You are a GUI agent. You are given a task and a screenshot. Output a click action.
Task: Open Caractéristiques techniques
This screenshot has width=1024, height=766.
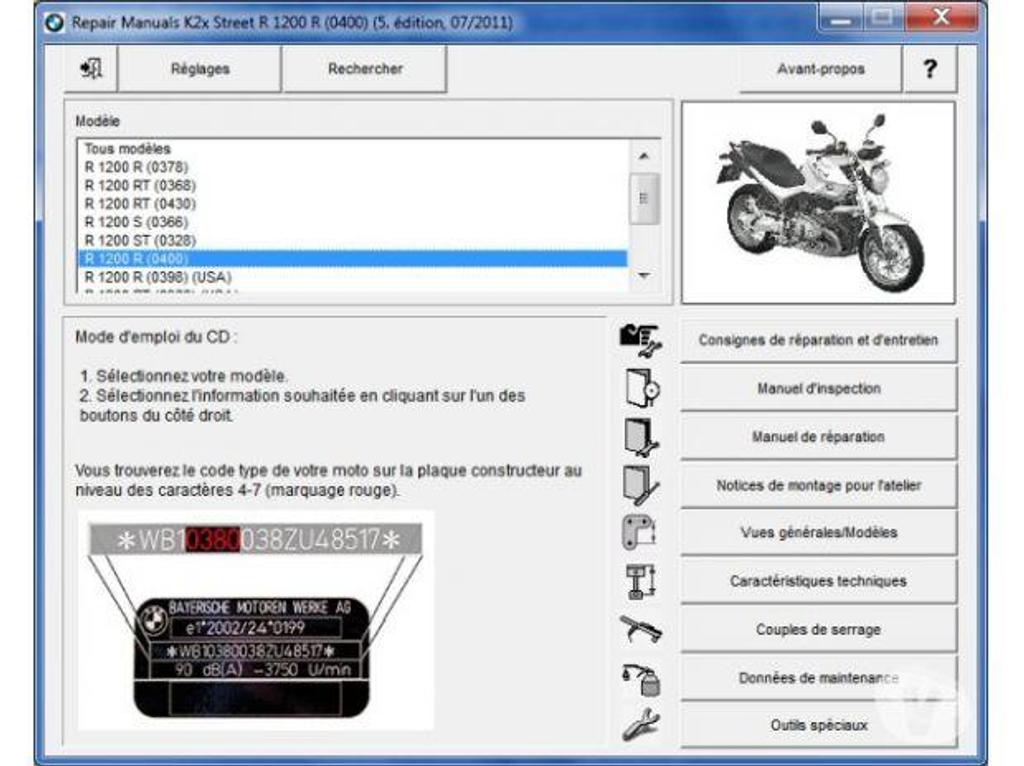818,581
